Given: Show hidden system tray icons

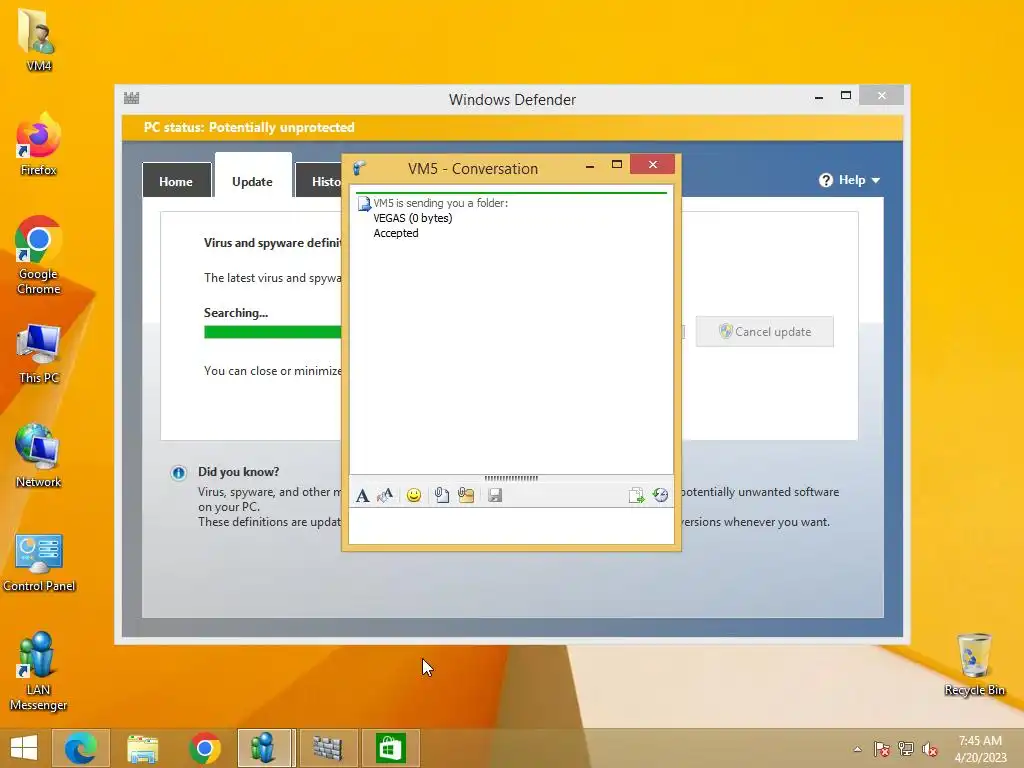Looking at the screenshot, I should [x=857, y=749].
